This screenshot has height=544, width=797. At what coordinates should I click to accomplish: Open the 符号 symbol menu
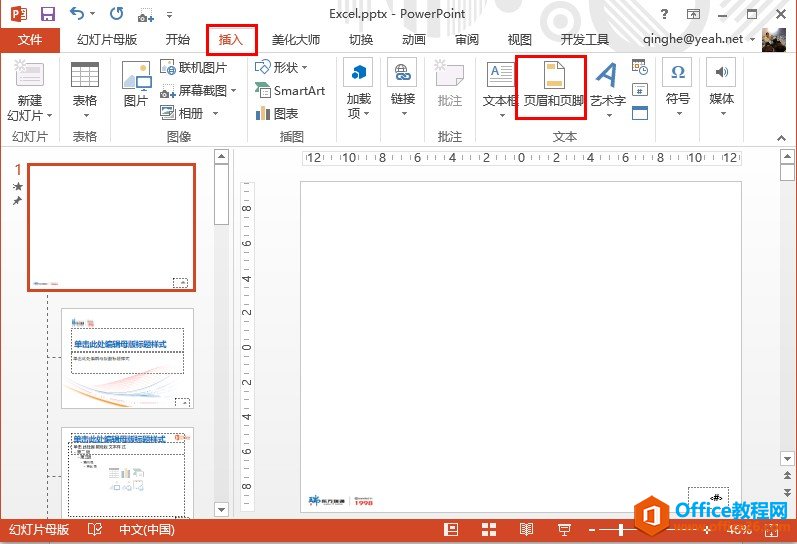(678, 89)
